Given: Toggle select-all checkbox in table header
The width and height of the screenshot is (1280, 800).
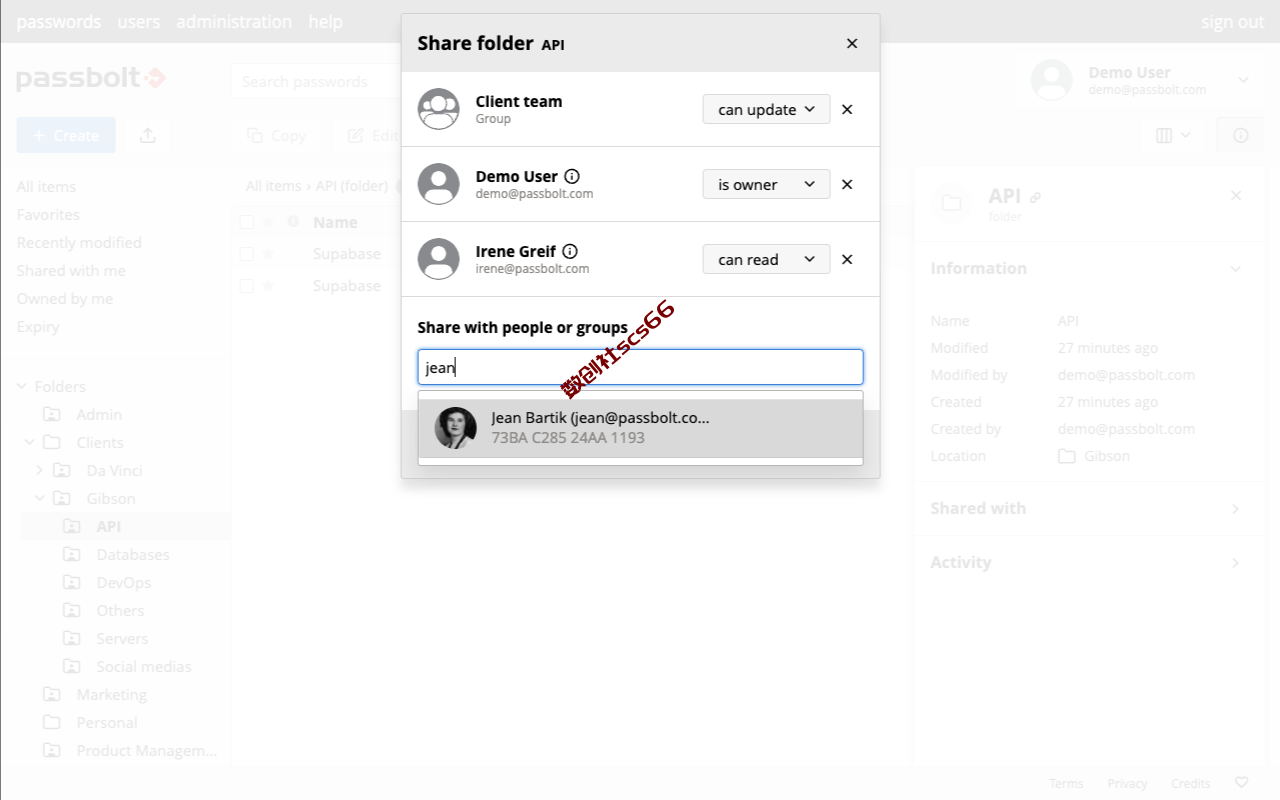Looking at the screenshot, I should (x=246, y=222).
